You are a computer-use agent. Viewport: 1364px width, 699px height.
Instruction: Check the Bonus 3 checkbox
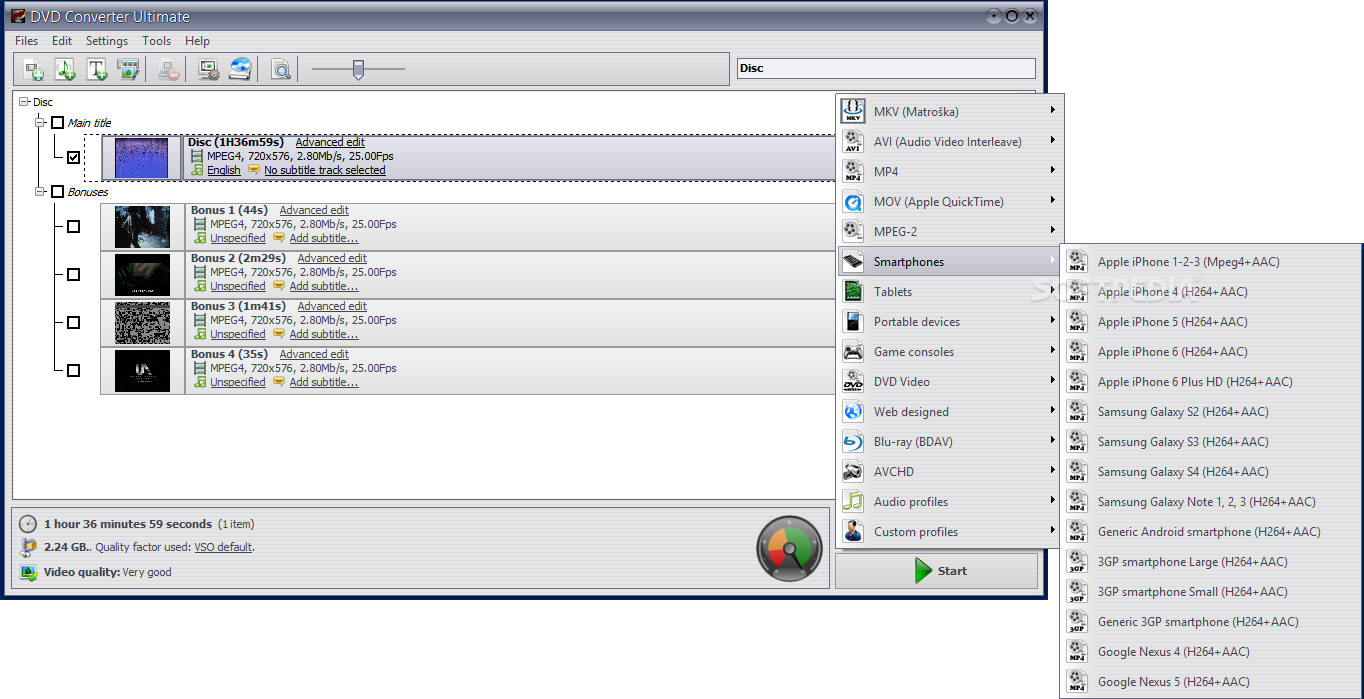(73, 322)
